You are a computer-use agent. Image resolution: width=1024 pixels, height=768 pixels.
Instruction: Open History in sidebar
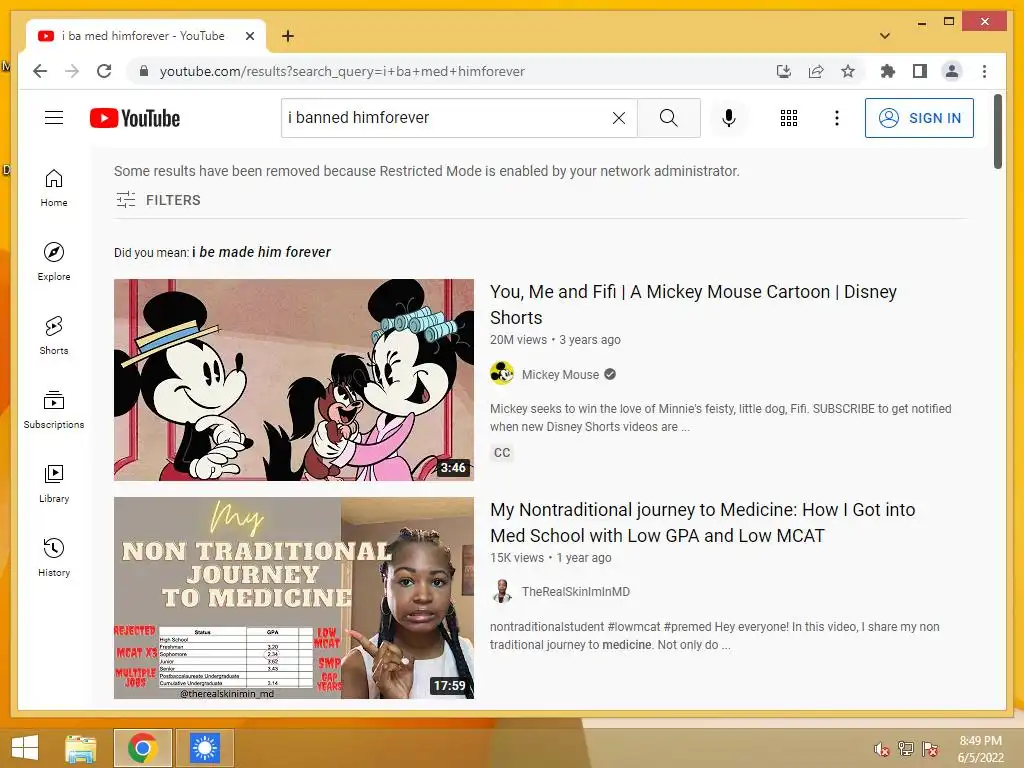tap(54, 557)
